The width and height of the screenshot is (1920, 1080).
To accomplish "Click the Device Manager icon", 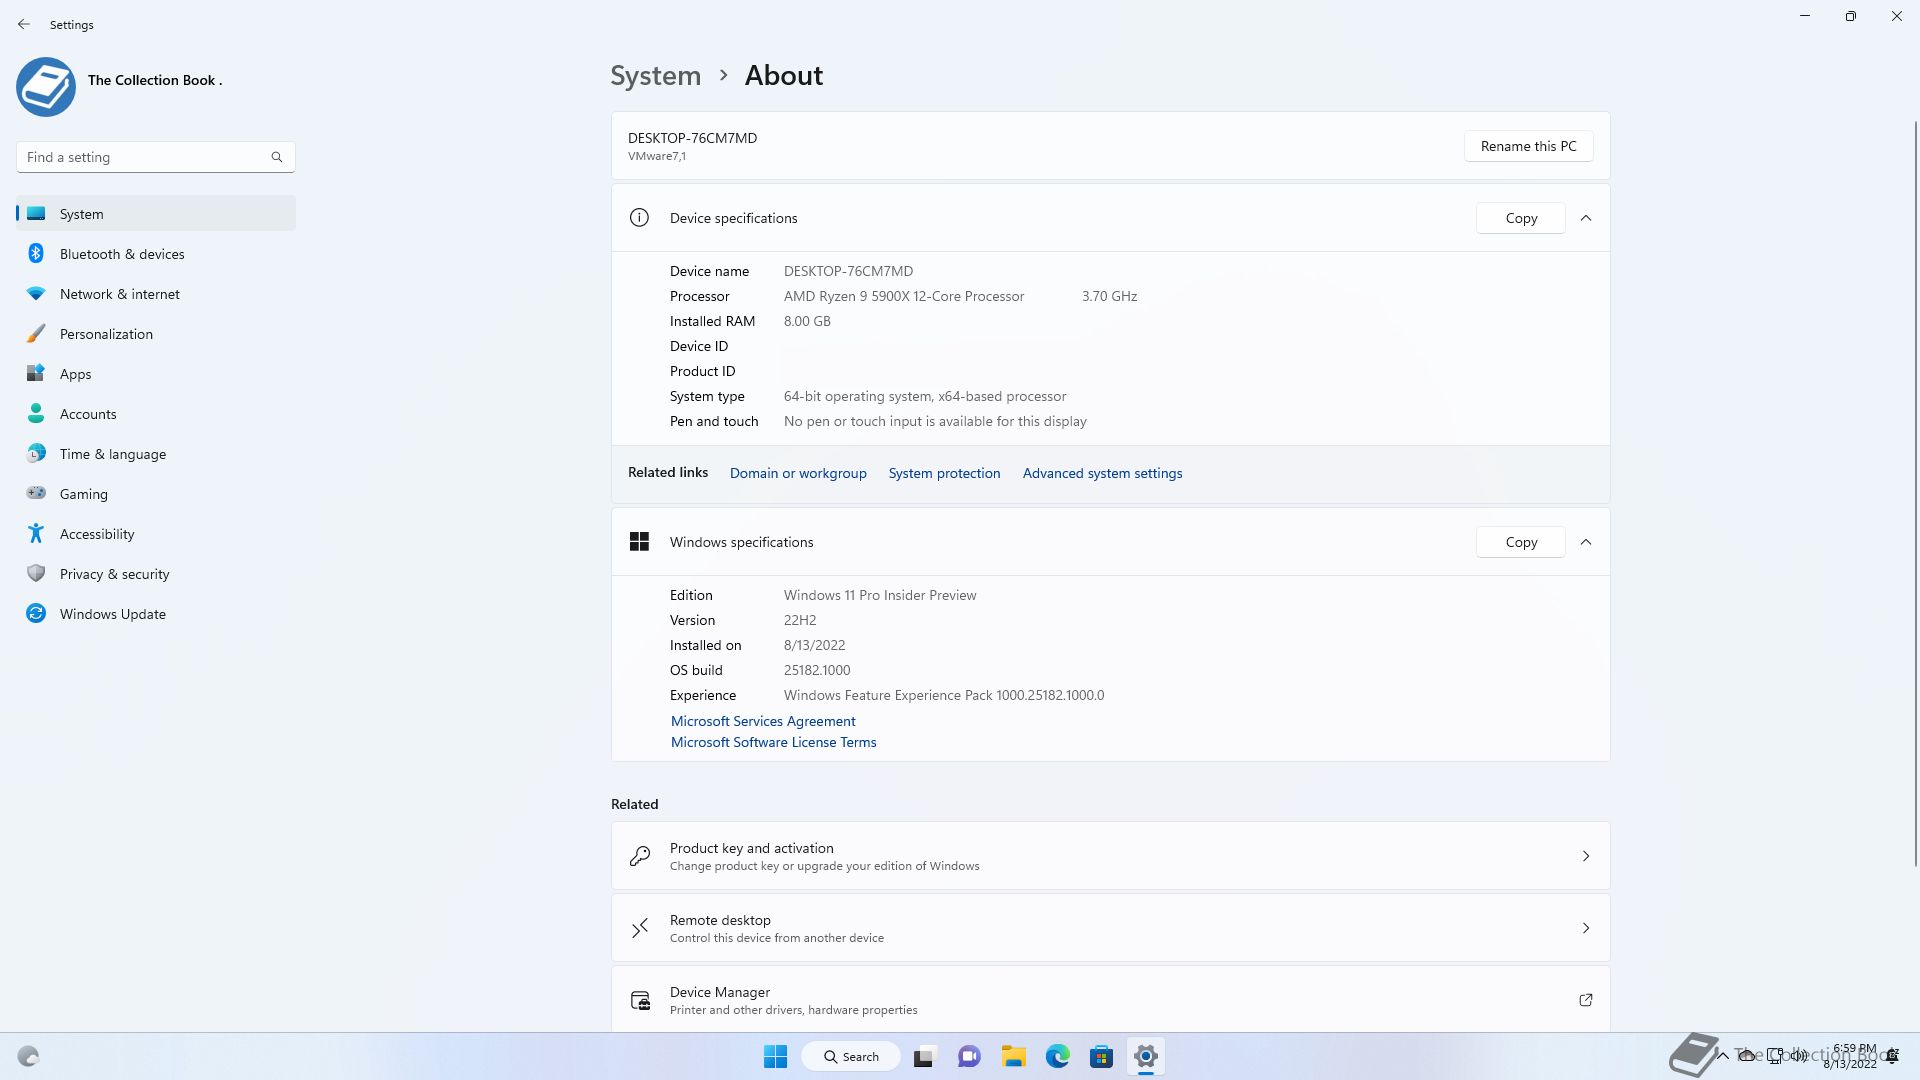I will [640, 1000].
